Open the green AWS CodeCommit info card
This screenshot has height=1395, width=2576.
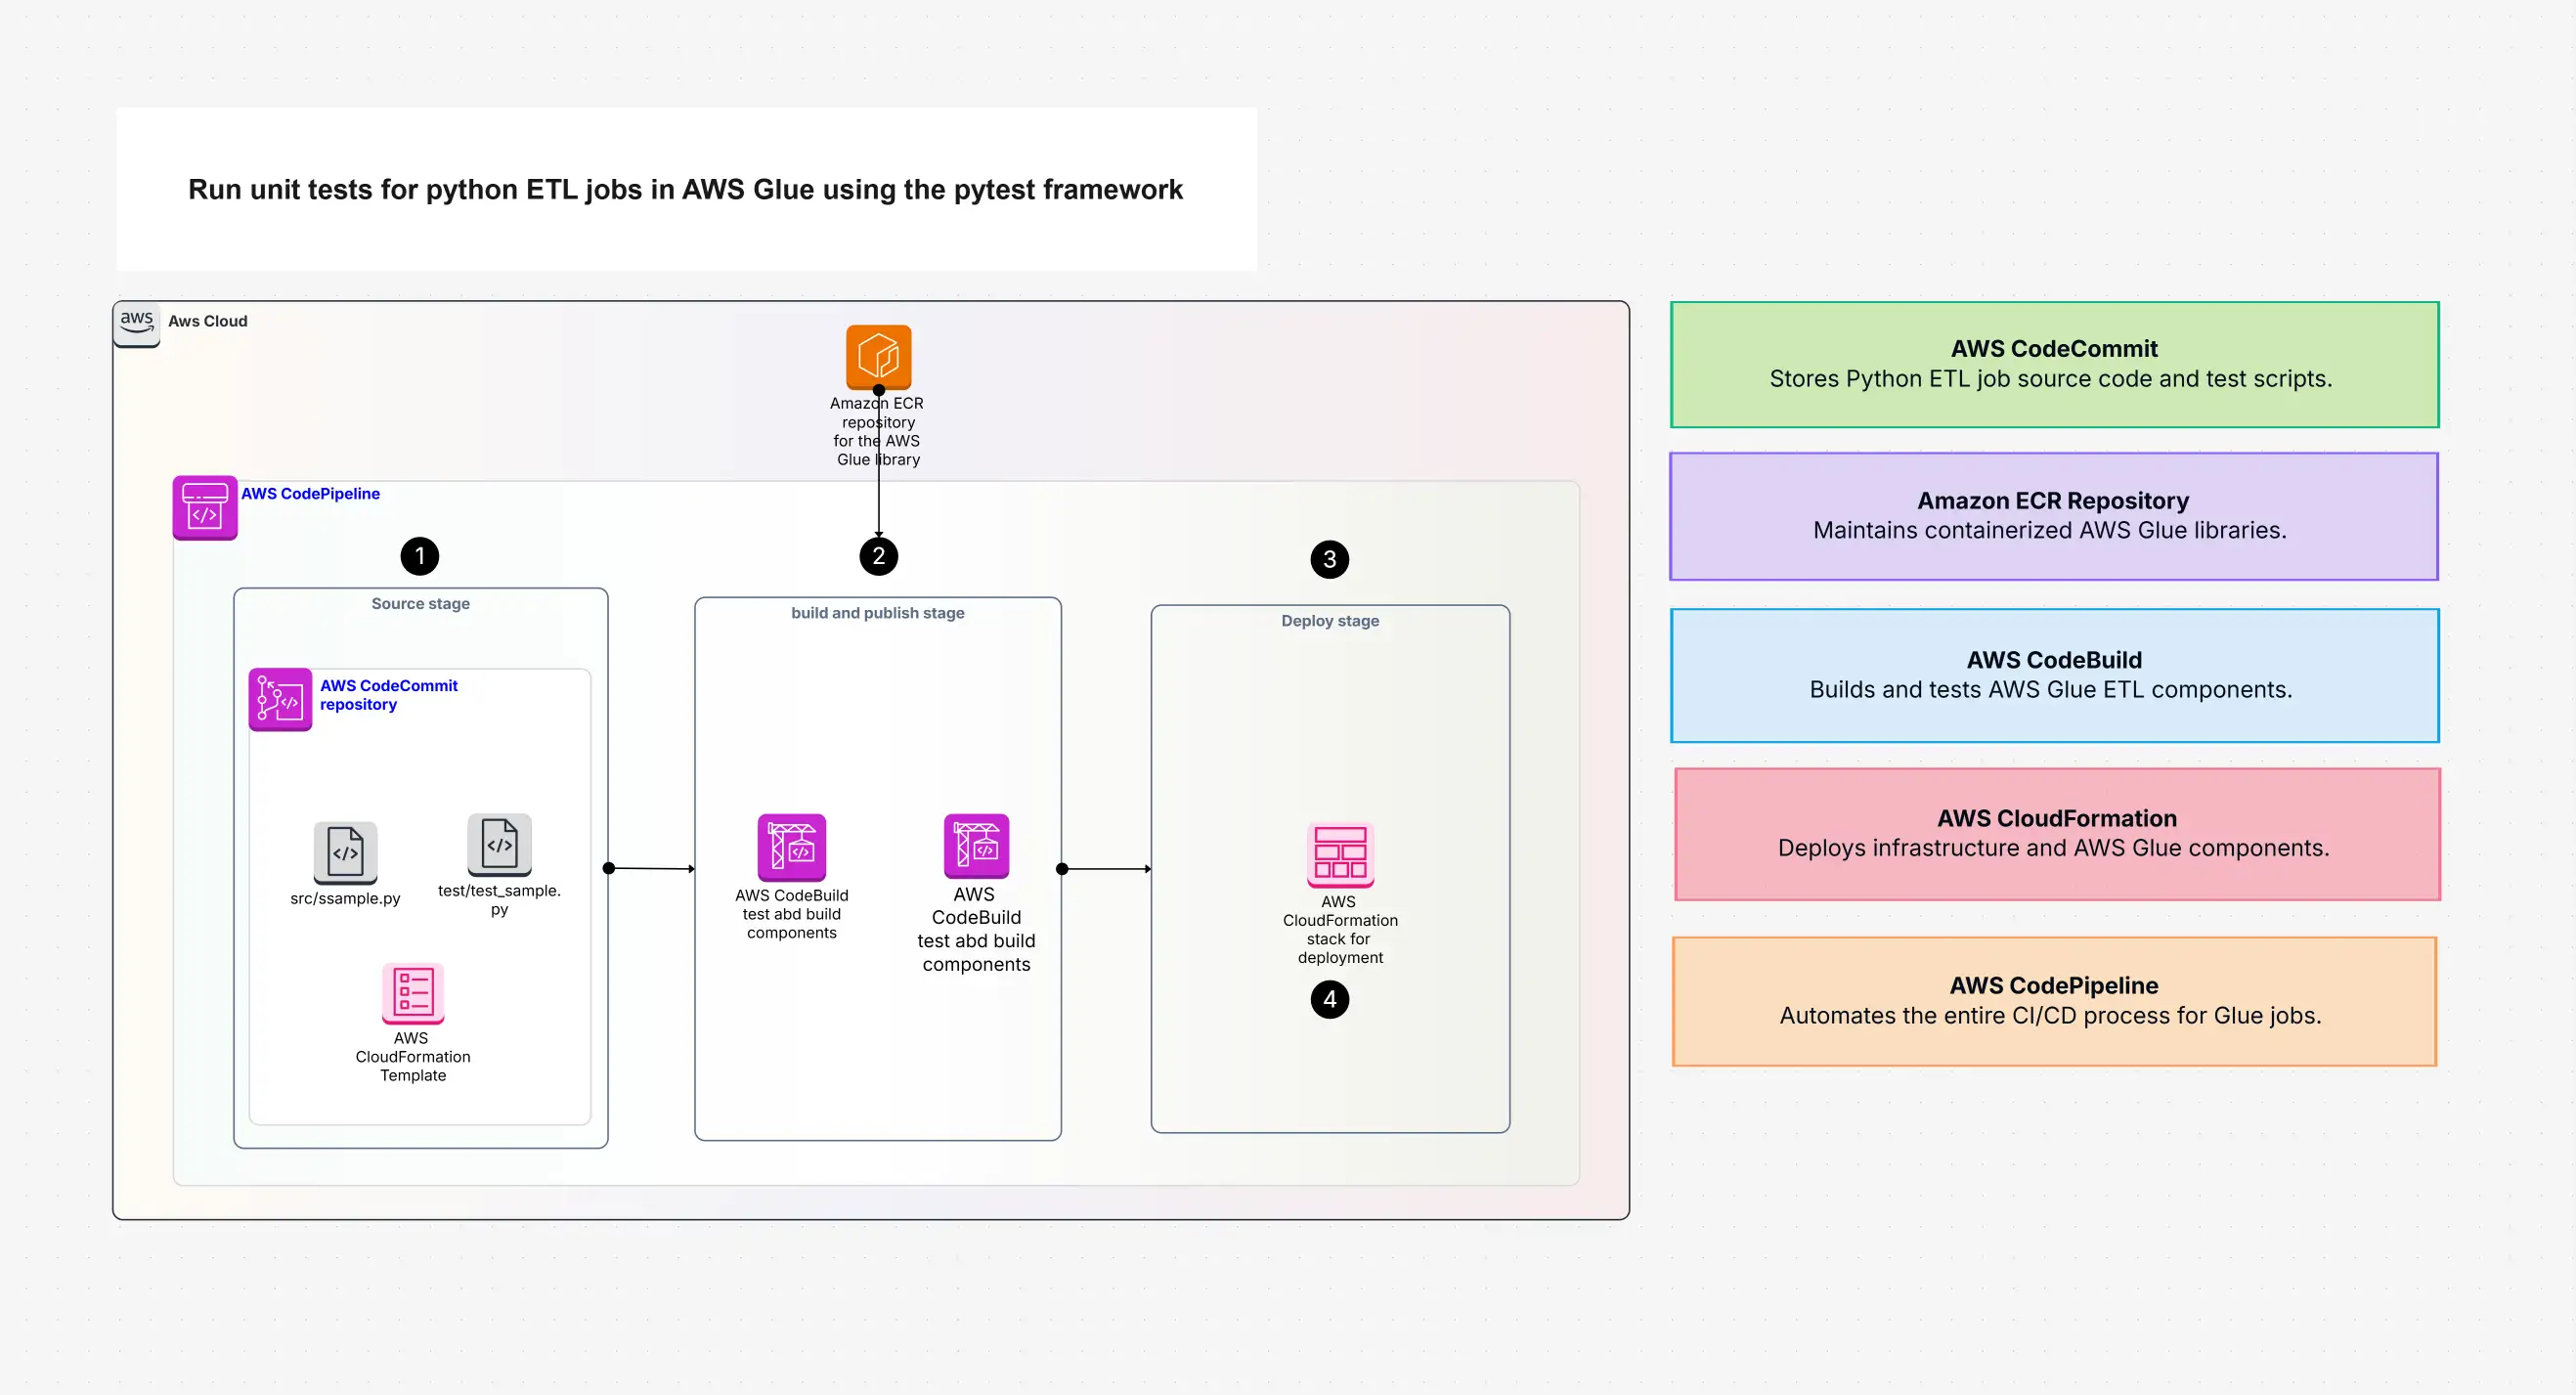click(2054, 364)
